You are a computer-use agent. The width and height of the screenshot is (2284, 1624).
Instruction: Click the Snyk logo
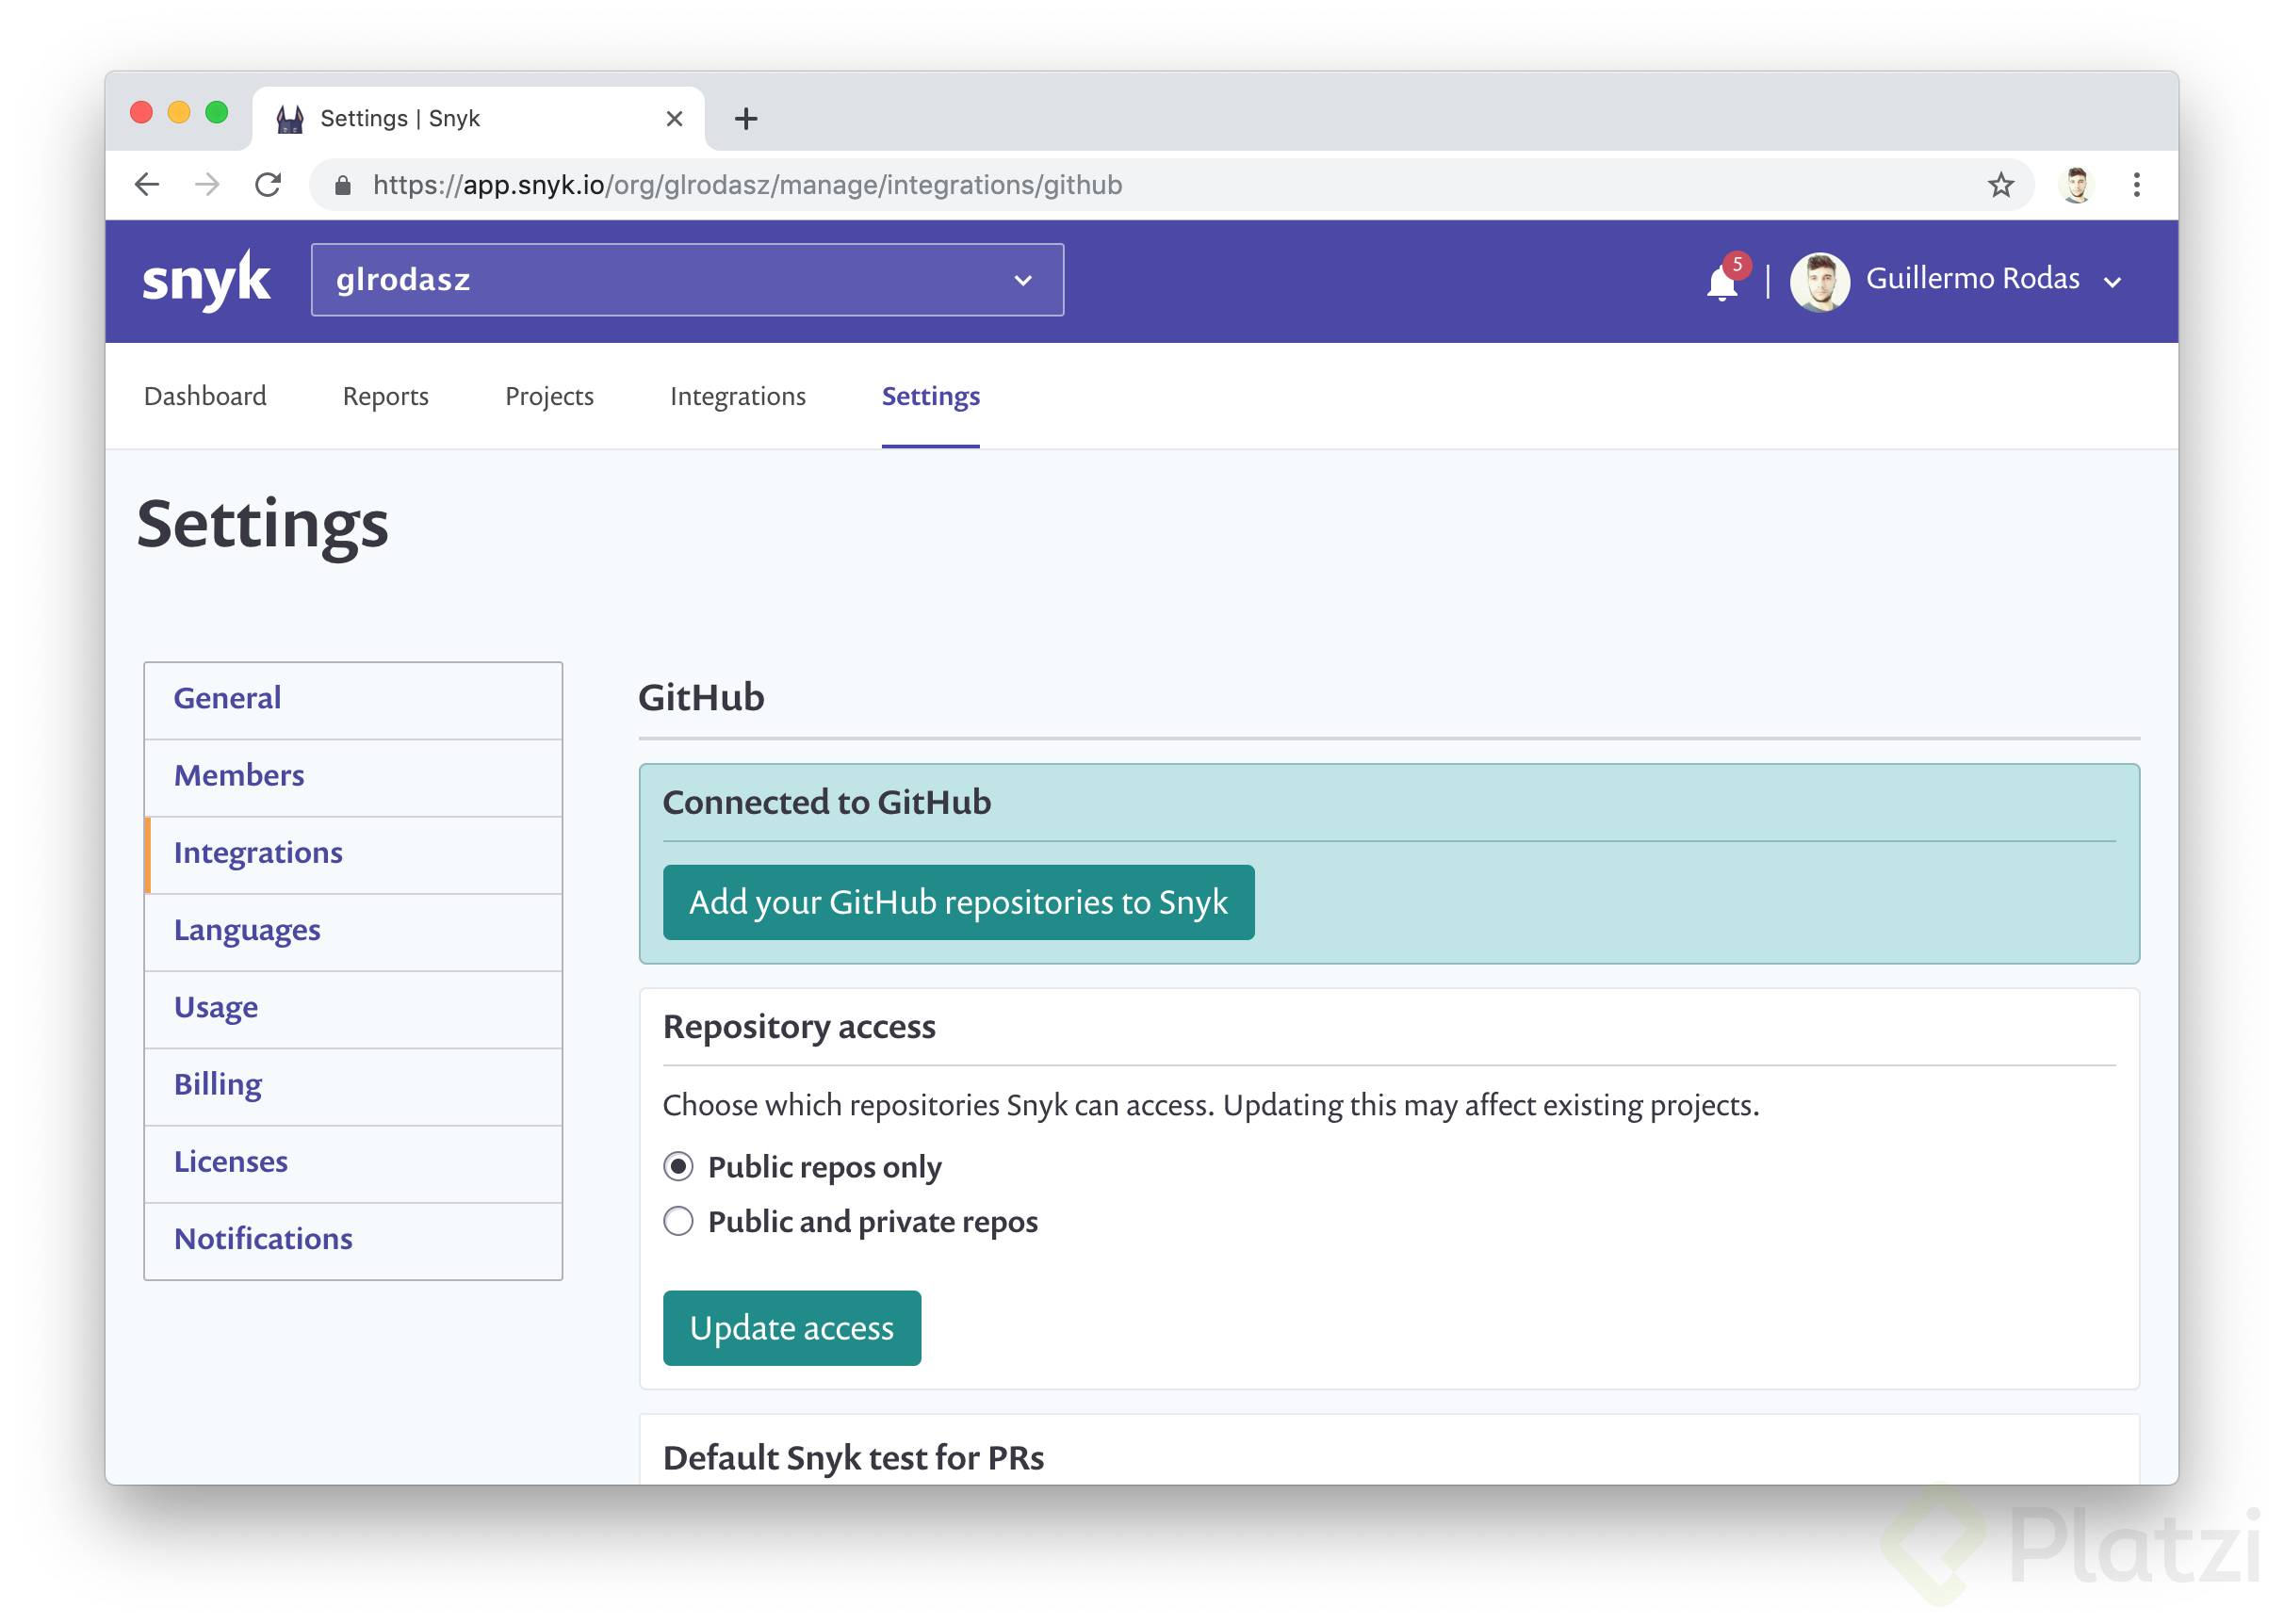pos(206,279)
